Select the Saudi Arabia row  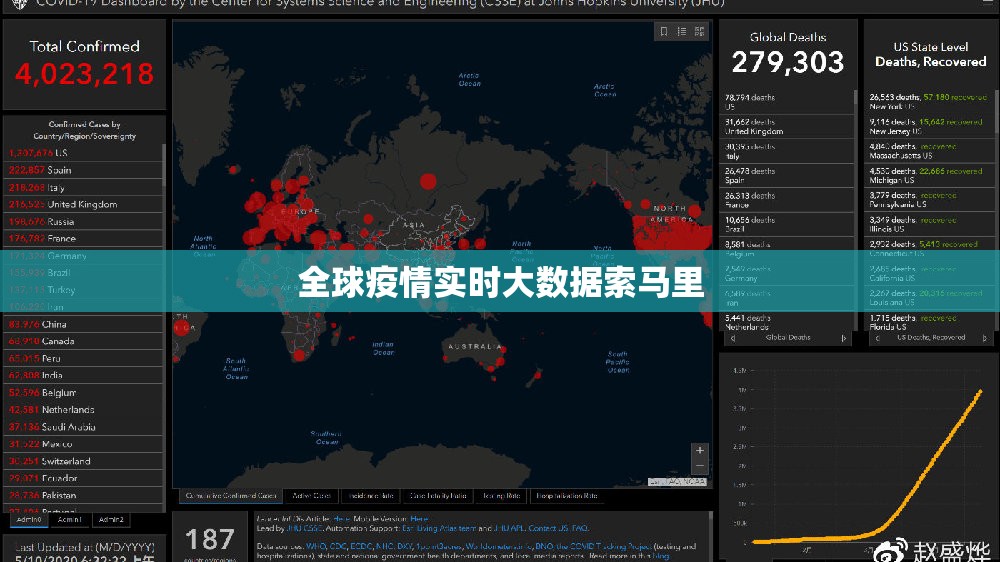[83, 427]
